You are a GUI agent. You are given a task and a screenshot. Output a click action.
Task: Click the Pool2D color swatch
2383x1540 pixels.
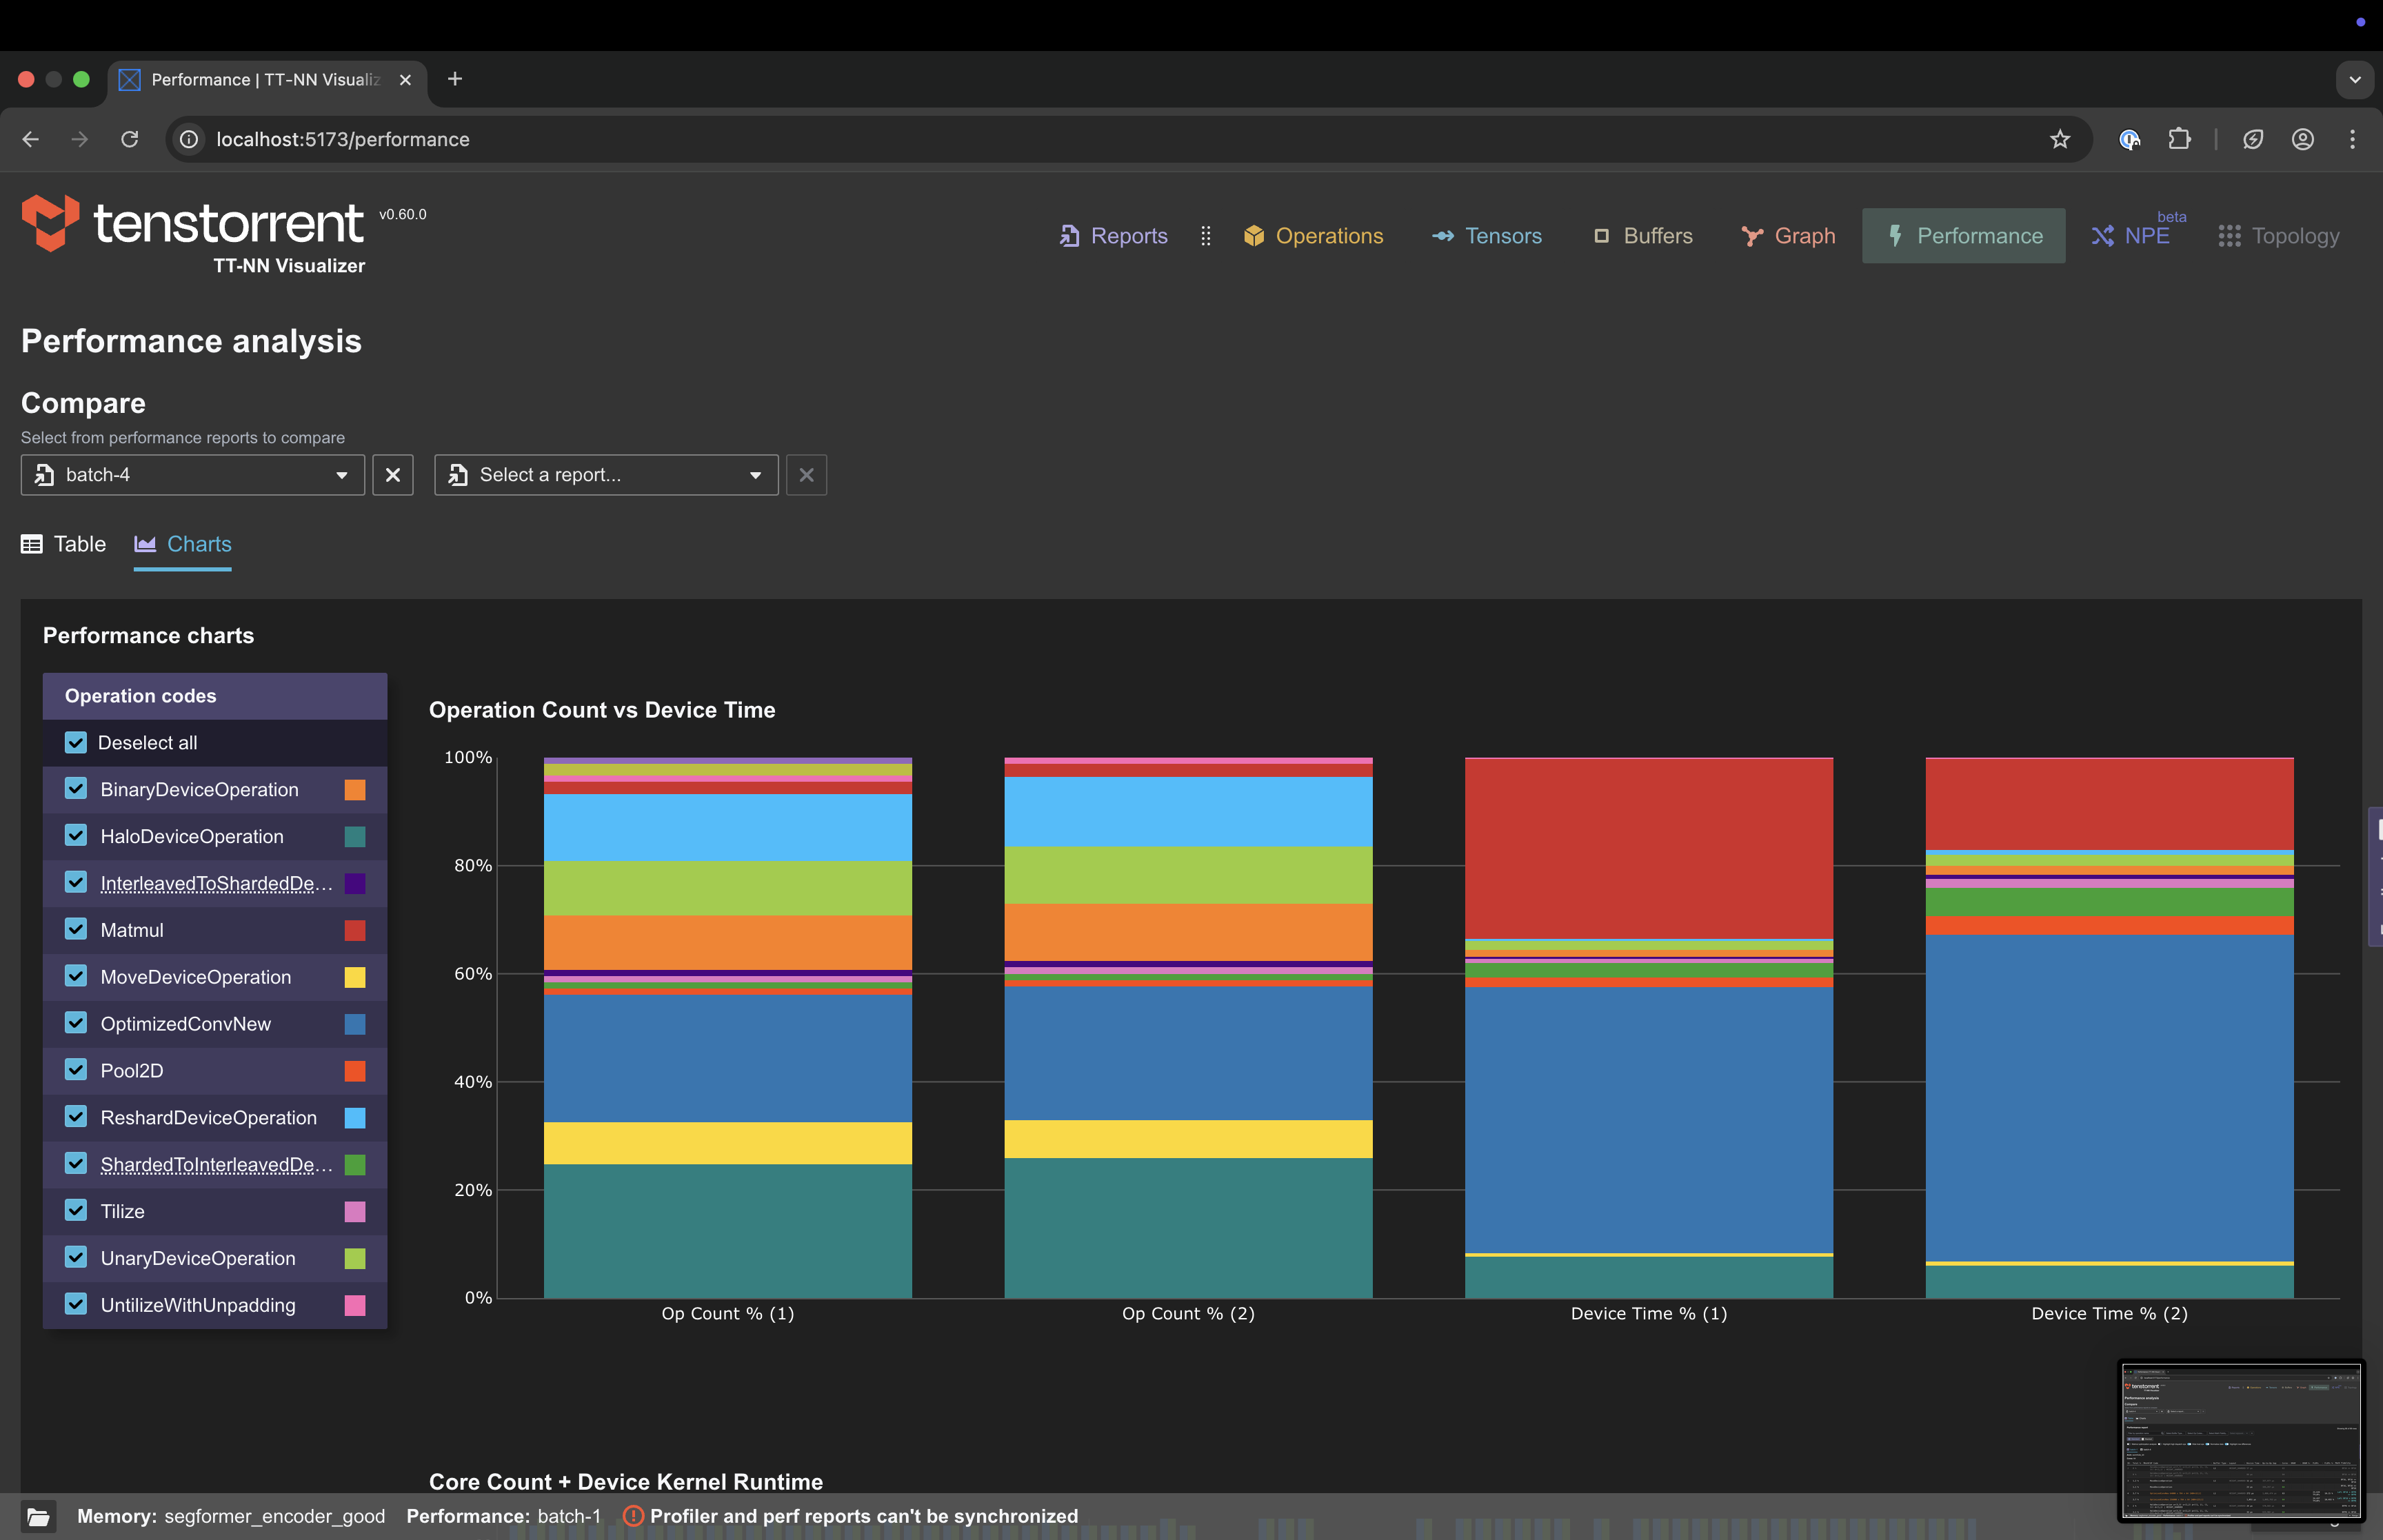pyautogui.click(x=354, y=1070)
